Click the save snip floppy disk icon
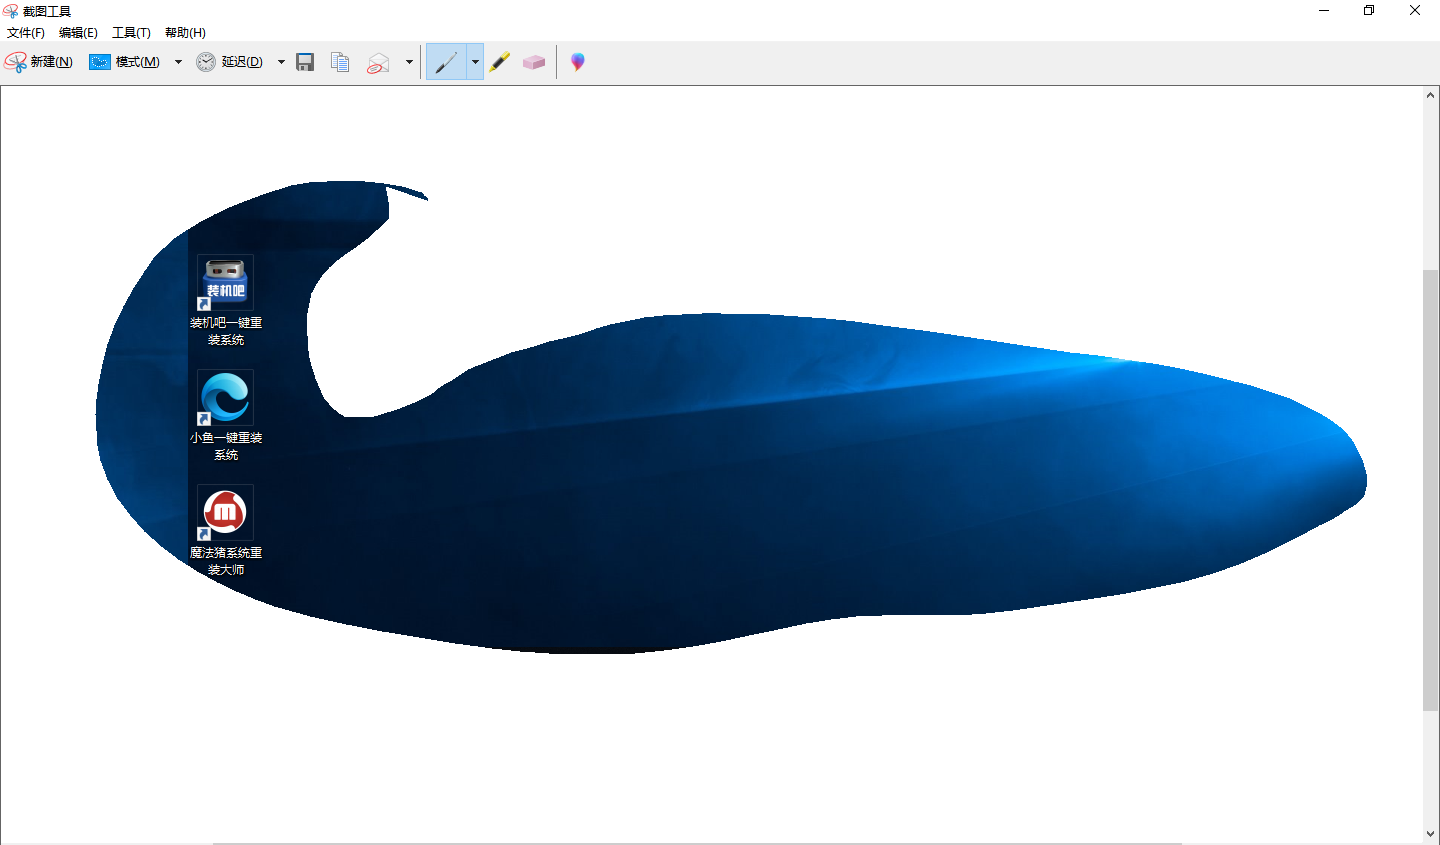 pos(306,62)
